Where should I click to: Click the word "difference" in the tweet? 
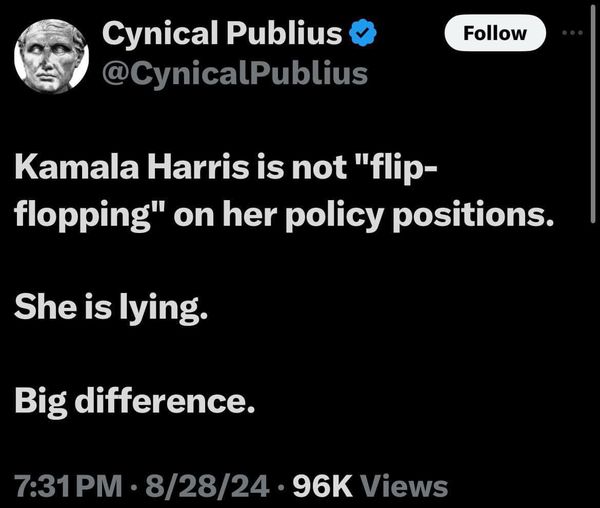click(x=160, y=400)
